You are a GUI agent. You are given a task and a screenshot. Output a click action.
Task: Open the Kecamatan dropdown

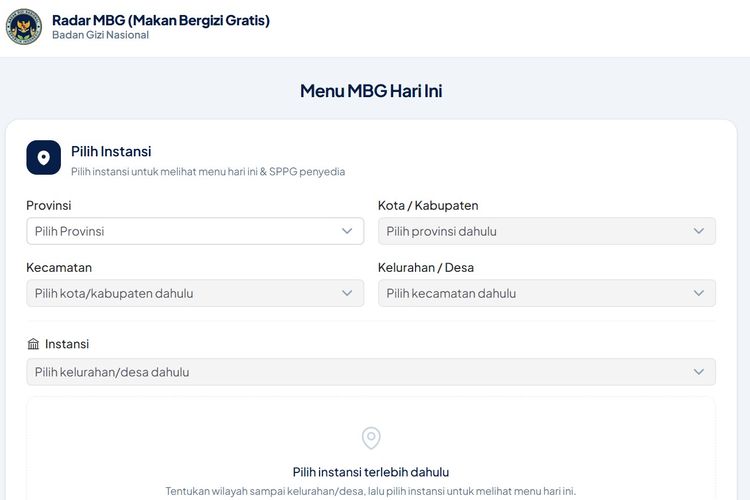[x=195, y=293]
